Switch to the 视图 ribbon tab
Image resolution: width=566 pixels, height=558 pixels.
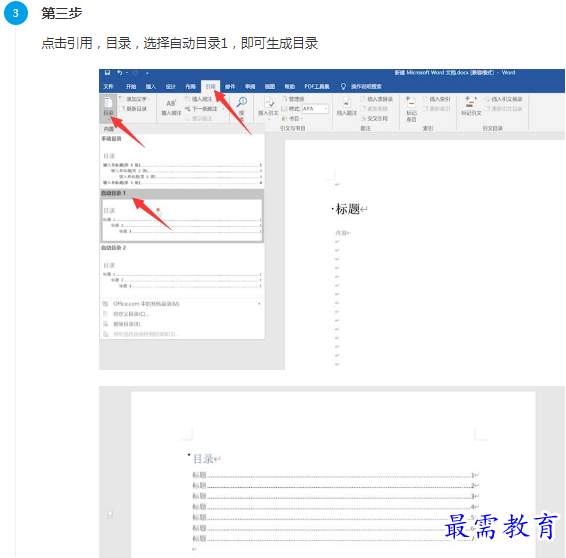270,87
